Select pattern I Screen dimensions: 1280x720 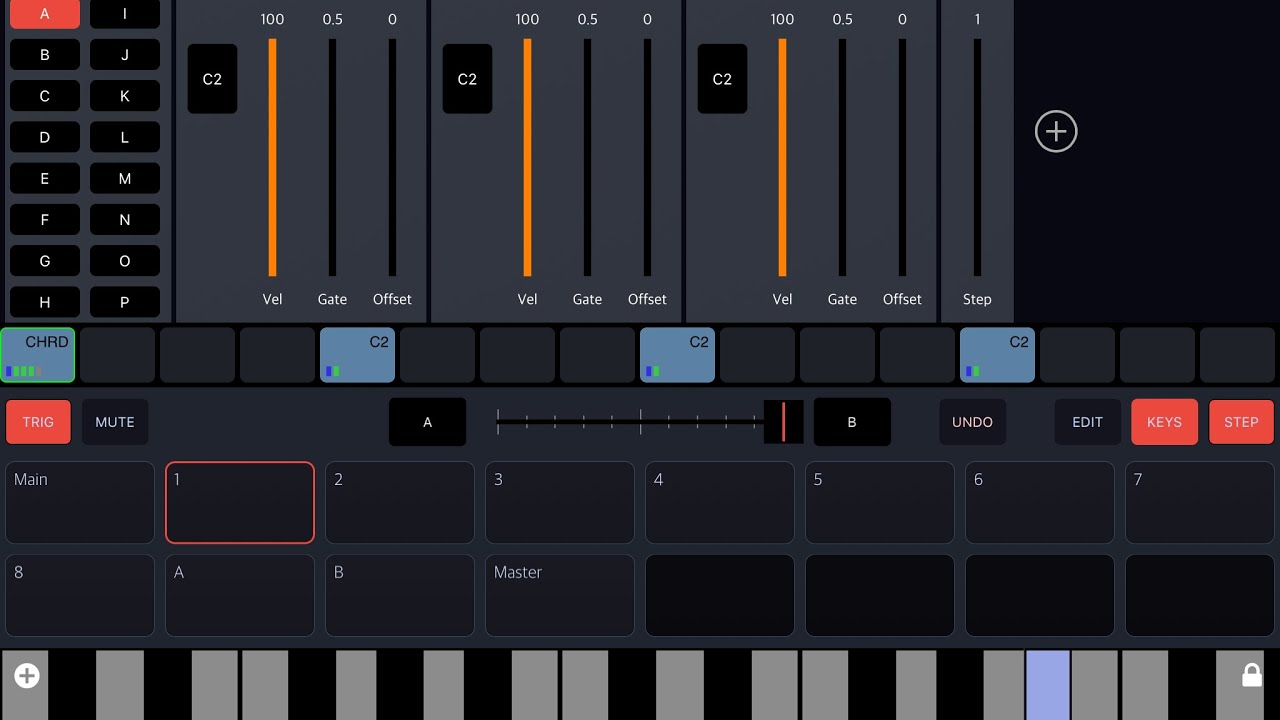coord(125,14)
